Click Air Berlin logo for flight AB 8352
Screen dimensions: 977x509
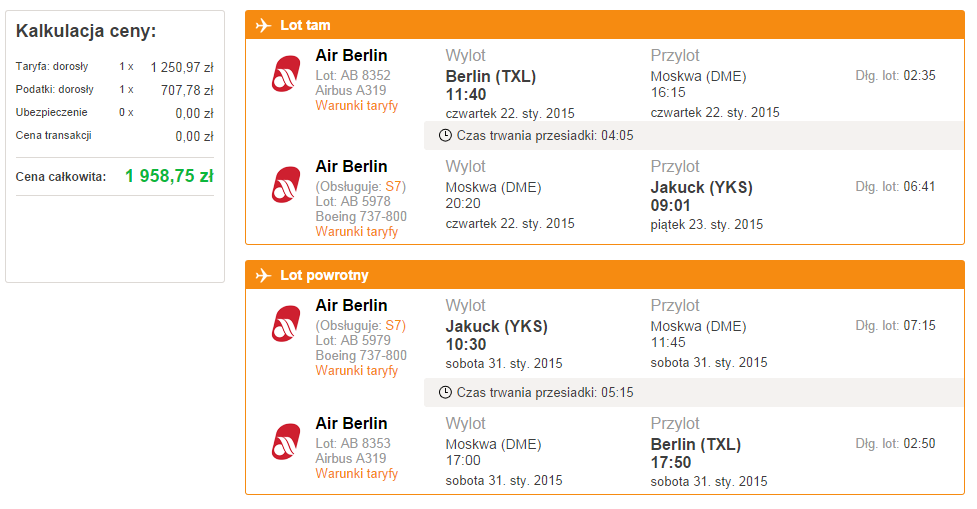pos(286,74)
